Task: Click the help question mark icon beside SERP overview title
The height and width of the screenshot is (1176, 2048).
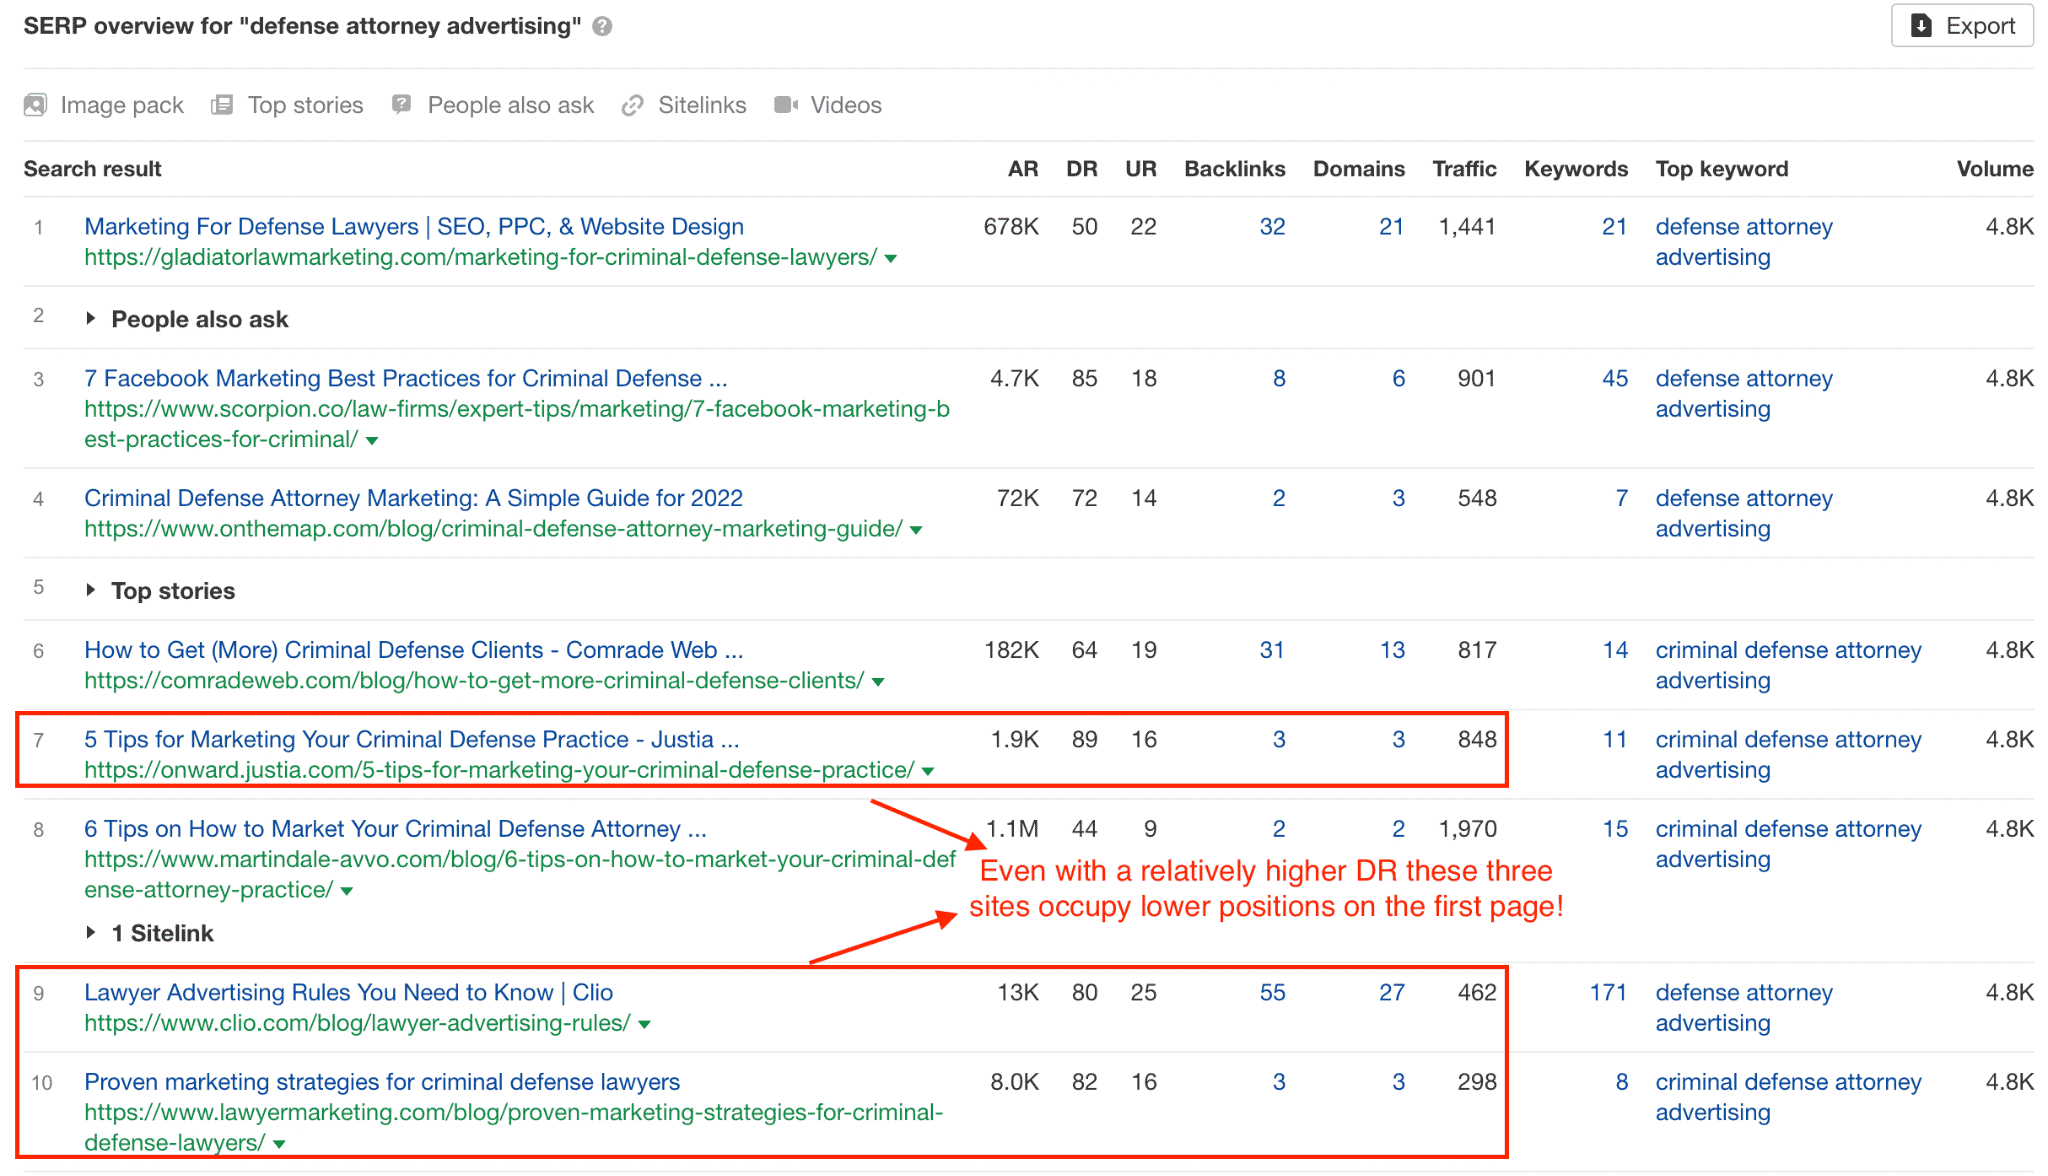Action: [x=602, y=26]
